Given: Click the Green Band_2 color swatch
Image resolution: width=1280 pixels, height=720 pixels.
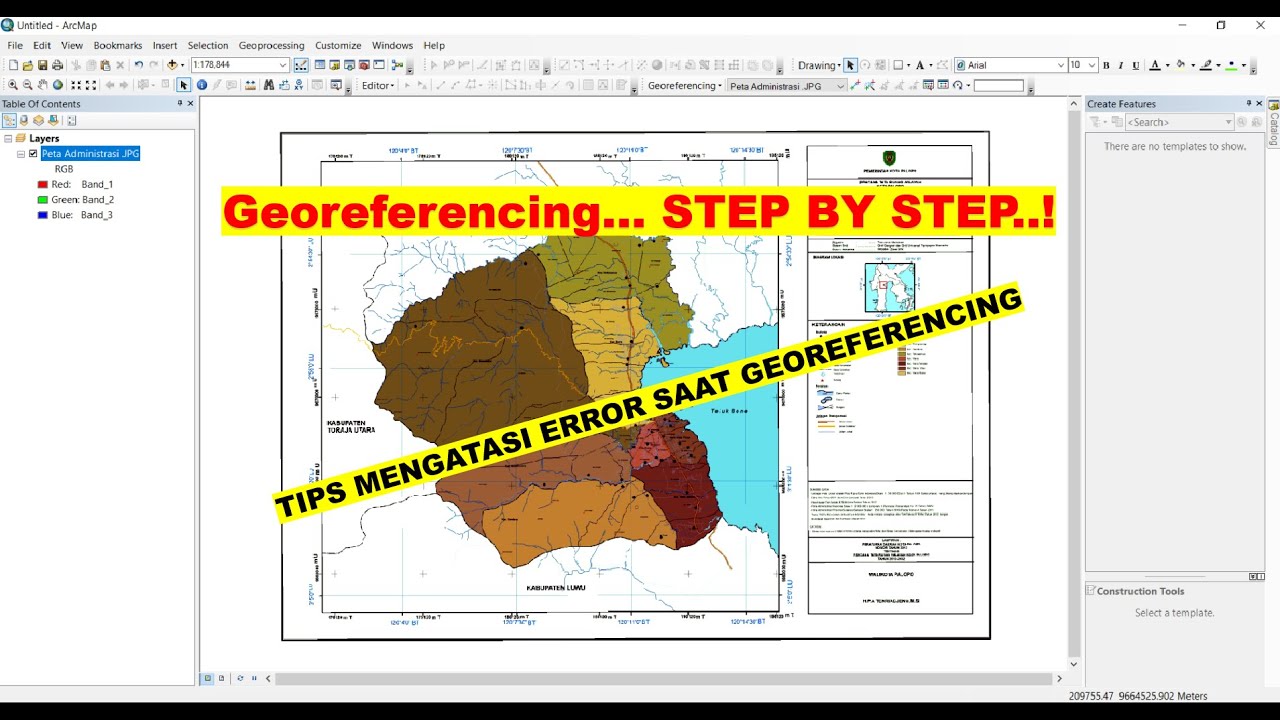Looking at the screenshot, I should click(x=42, y=200).
